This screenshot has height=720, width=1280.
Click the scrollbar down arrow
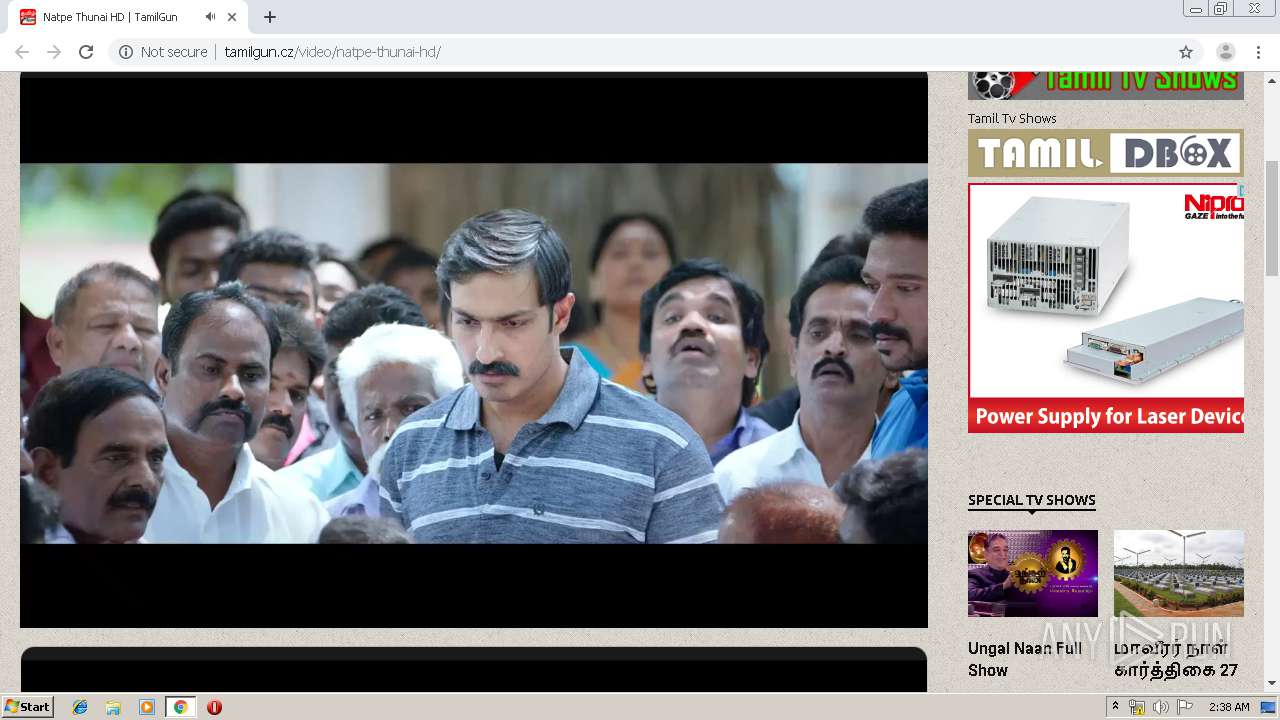1272,684
